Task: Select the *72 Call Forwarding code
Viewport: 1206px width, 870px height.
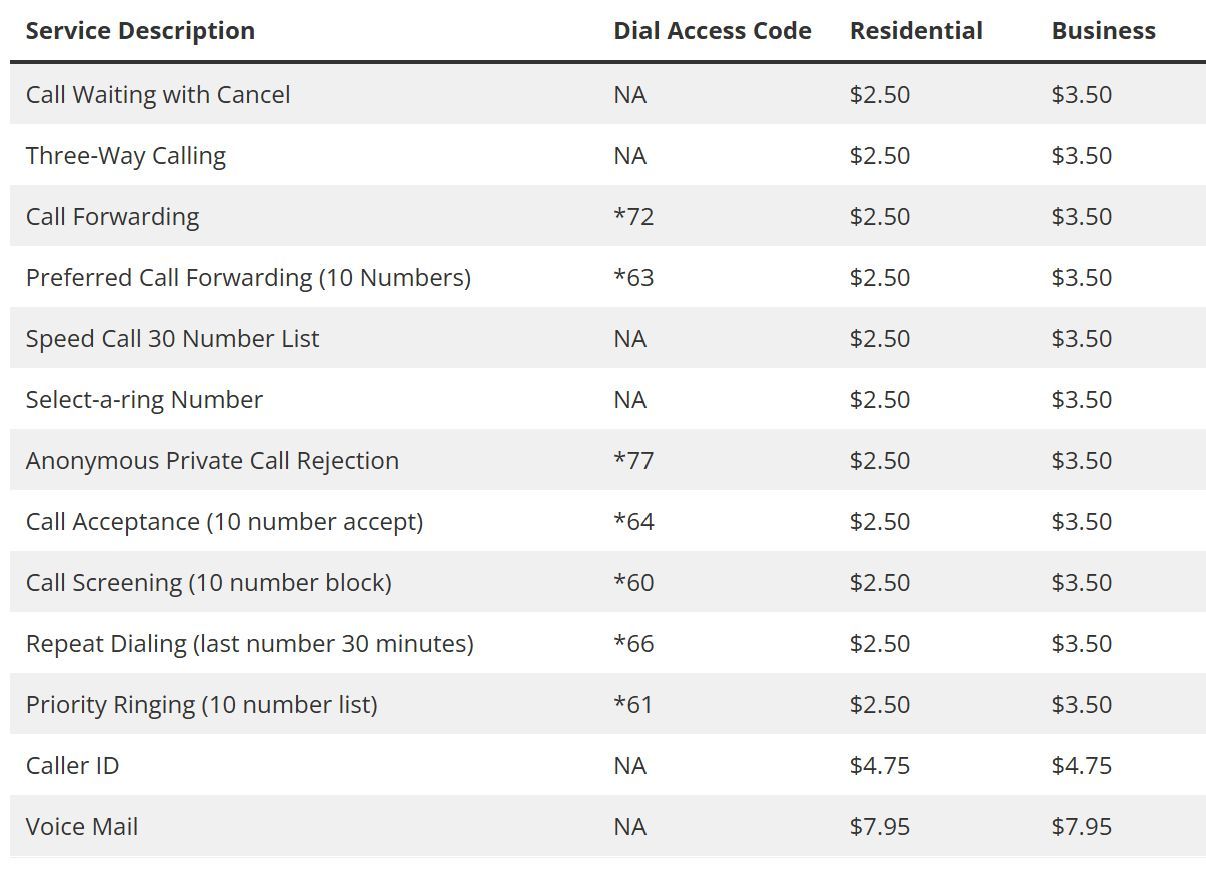Action: pyautogui.click(x=633, y=217)
